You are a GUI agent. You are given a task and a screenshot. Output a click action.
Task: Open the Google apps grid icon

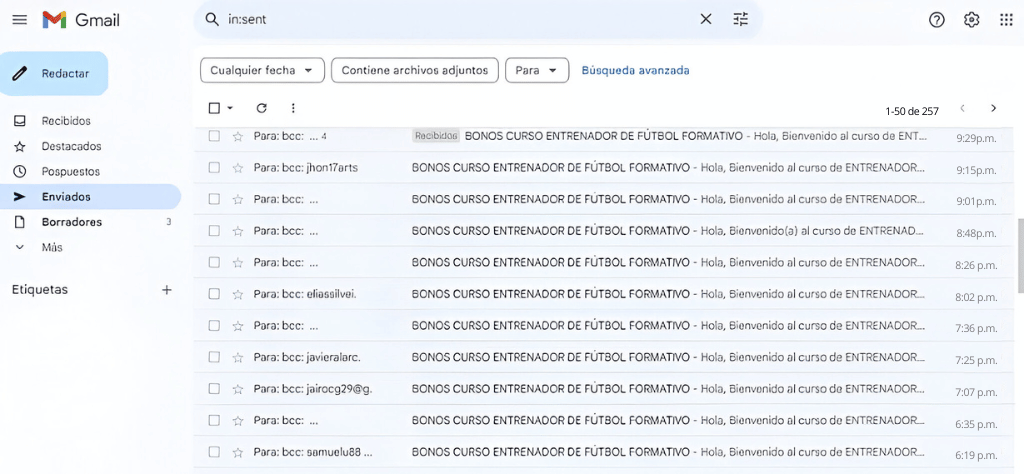pyautogui.click(x=1006, y=20)
